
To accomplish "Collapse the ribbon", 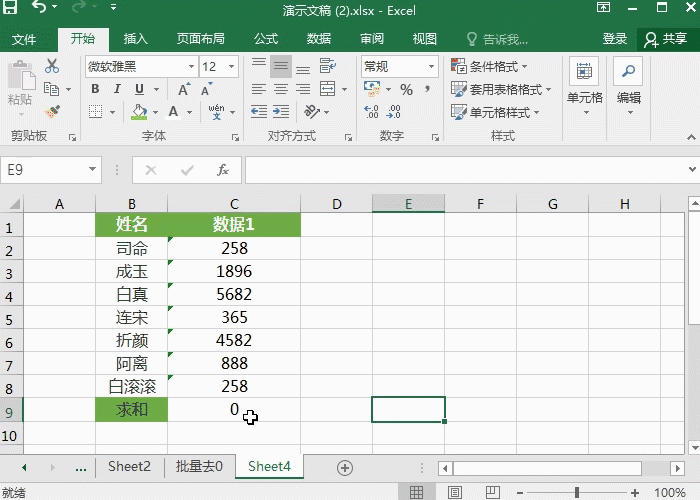I will [691, 137].
